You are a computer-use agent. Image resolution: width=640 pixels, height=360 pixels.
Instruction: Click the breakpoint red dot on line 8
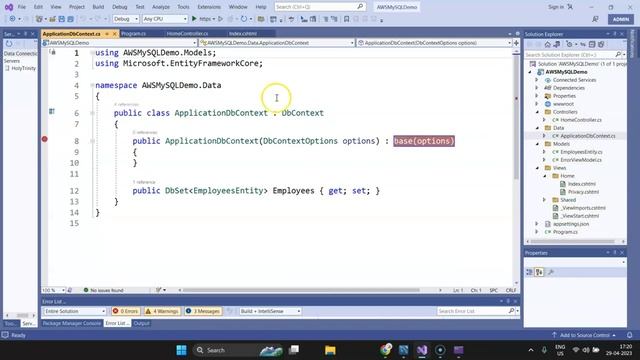pyautogui.click(x=44, y=139)
